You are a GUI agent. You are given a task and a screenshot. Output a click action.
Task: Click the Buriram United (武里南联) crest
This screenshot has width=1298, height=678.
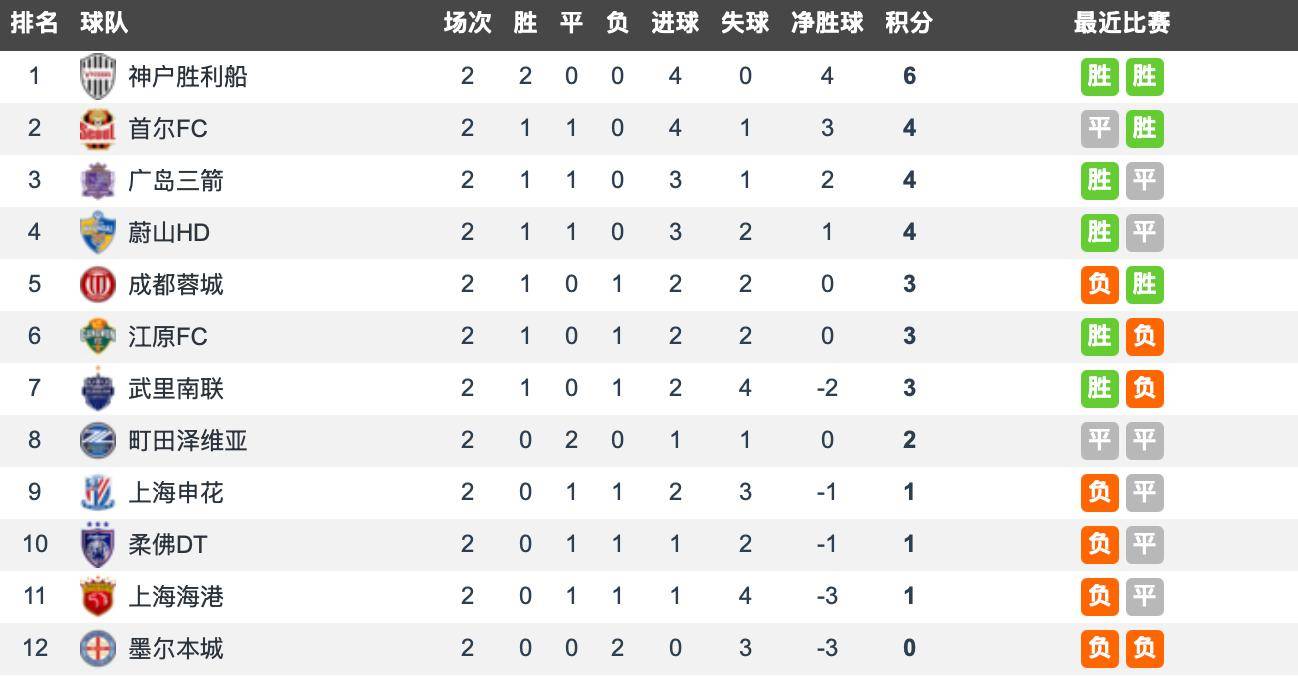(98, 389)
